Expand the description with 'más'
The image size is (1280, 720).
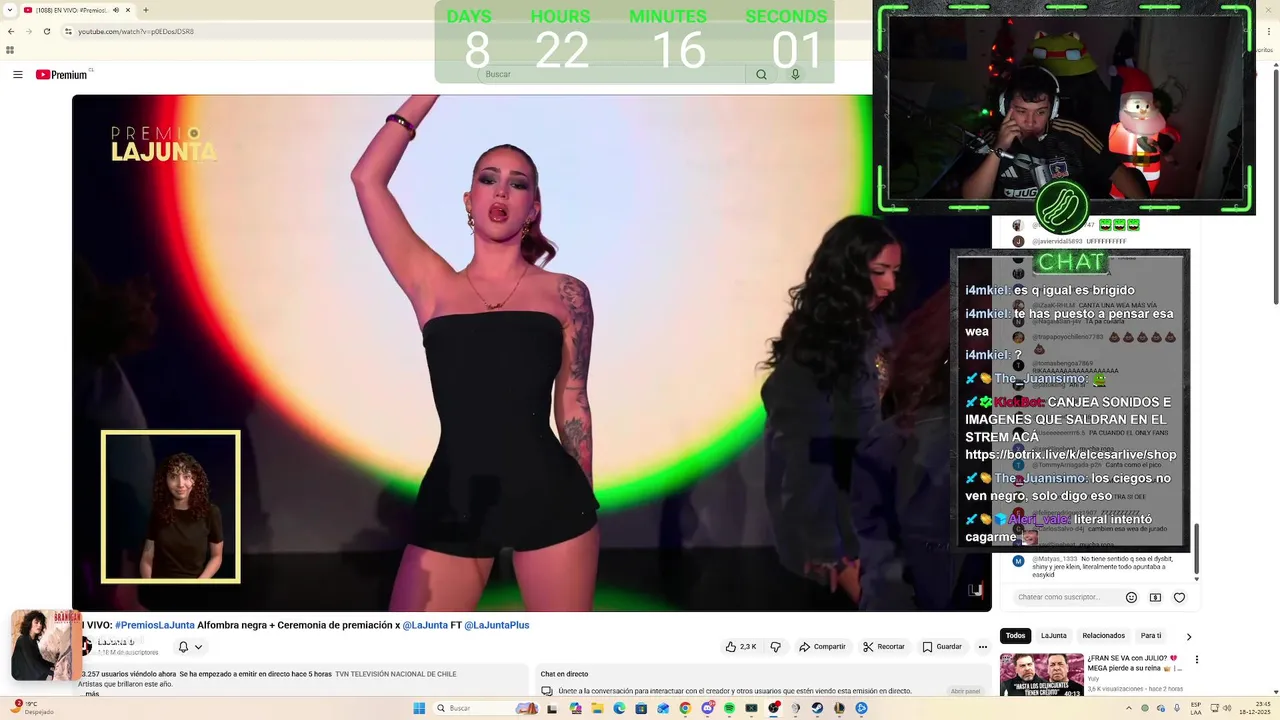tap(92, 693)
